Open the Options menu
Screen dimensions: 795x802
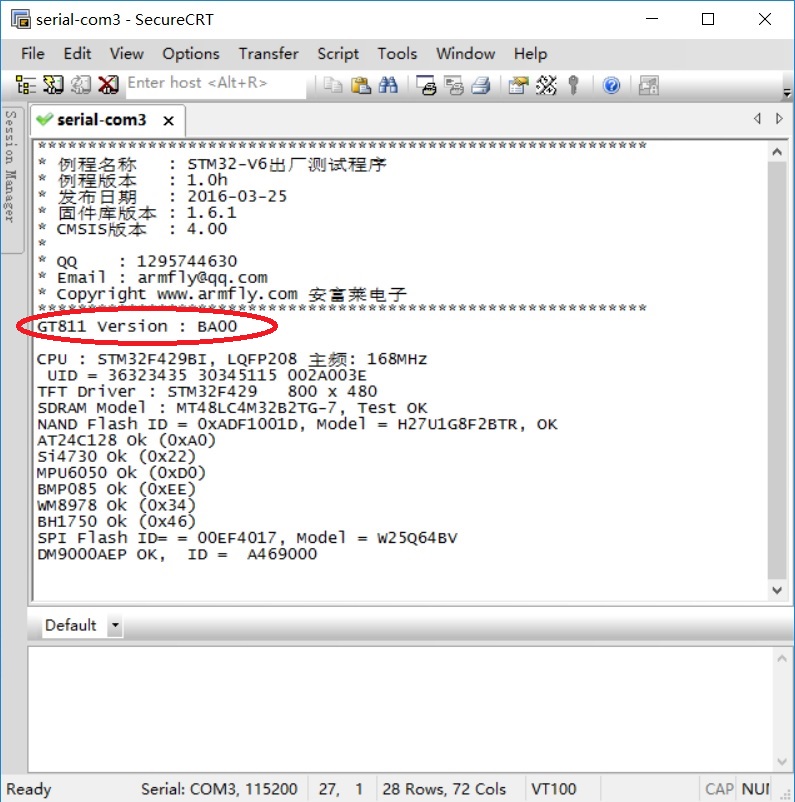pos(191,54)
